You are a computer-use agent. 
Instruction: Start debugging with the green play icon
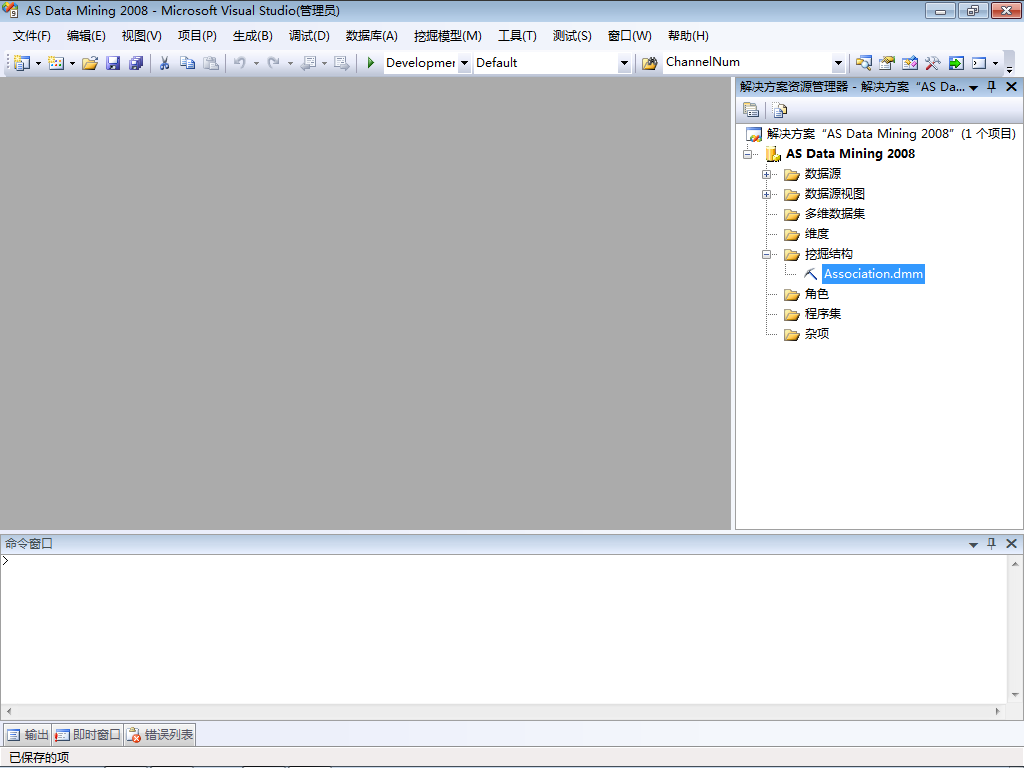coord(370,63)
